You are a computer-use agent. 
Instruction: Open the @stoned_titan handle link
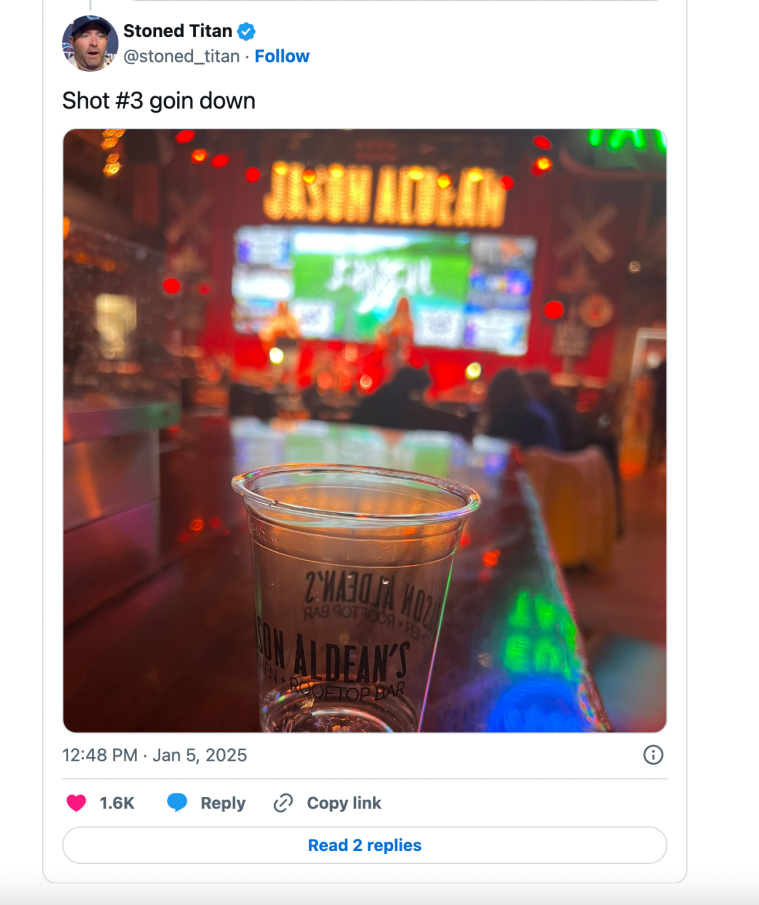click(x=181, y=56)
